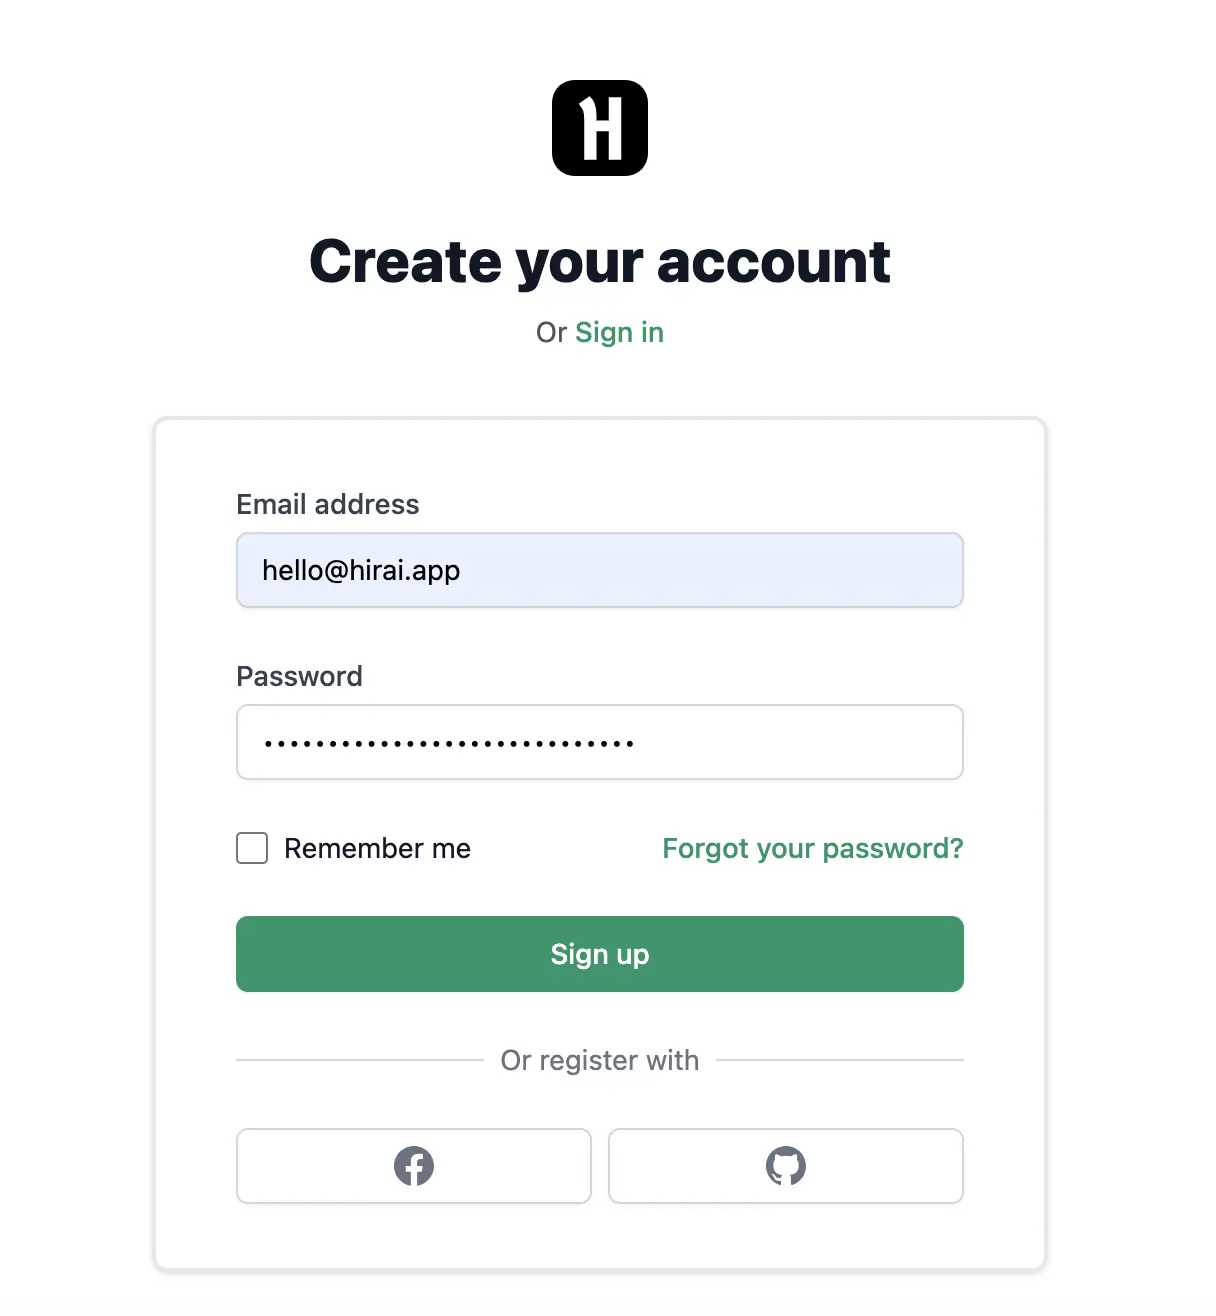This screenshot has width=1216, height=1316.
Task: Click the Email address field label
Action: coord(328,504)
